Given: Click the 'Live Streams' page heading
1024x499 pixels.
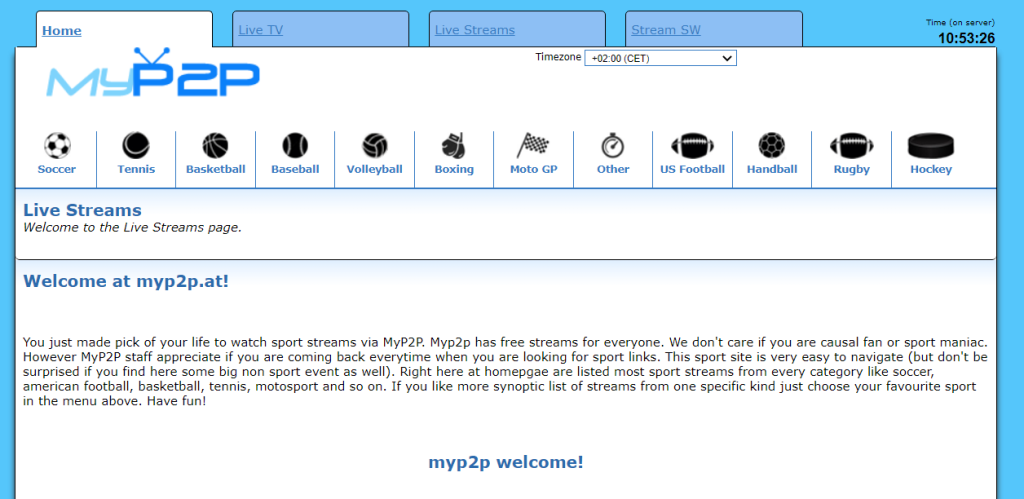Looking at the screenshot, I should point(82,210).
